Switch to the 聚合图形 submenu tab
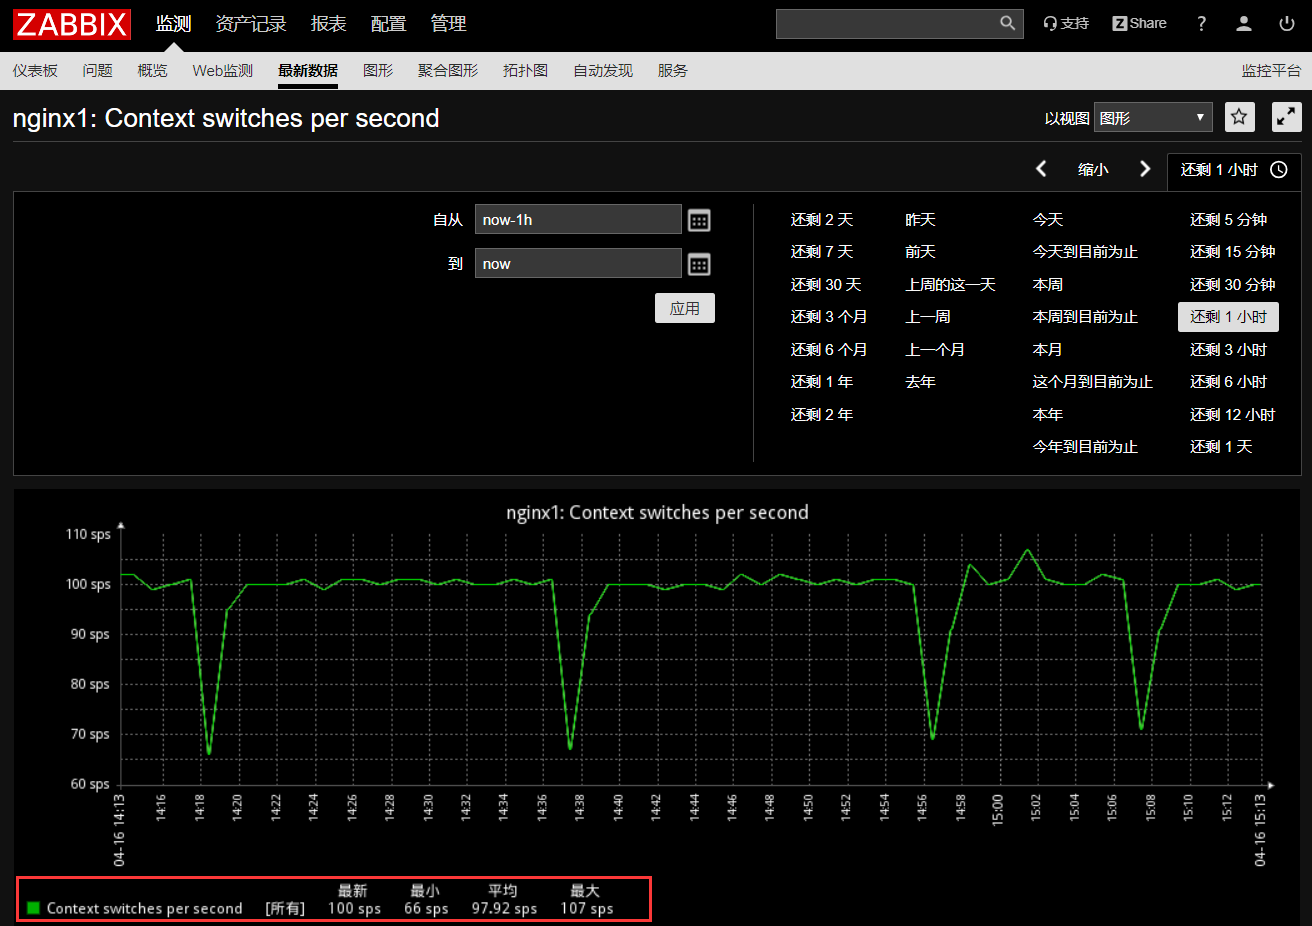 447,70
